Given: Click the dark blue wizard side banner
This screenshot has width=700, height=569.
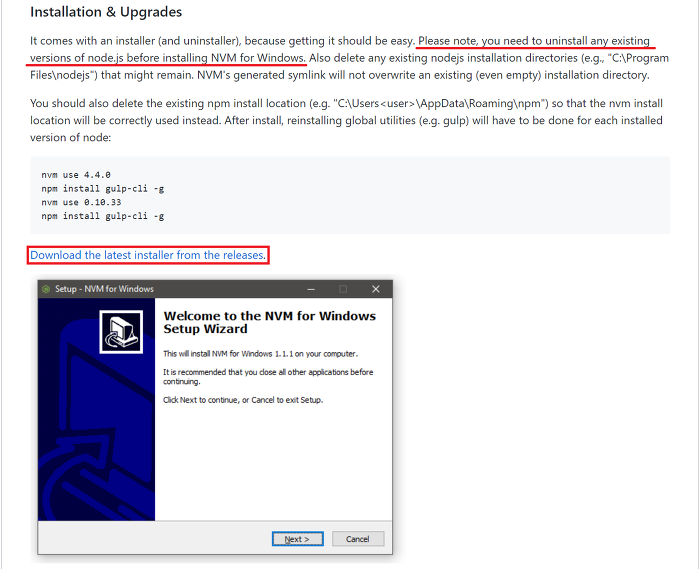Looking at the screenshot, I should point(96,409).
